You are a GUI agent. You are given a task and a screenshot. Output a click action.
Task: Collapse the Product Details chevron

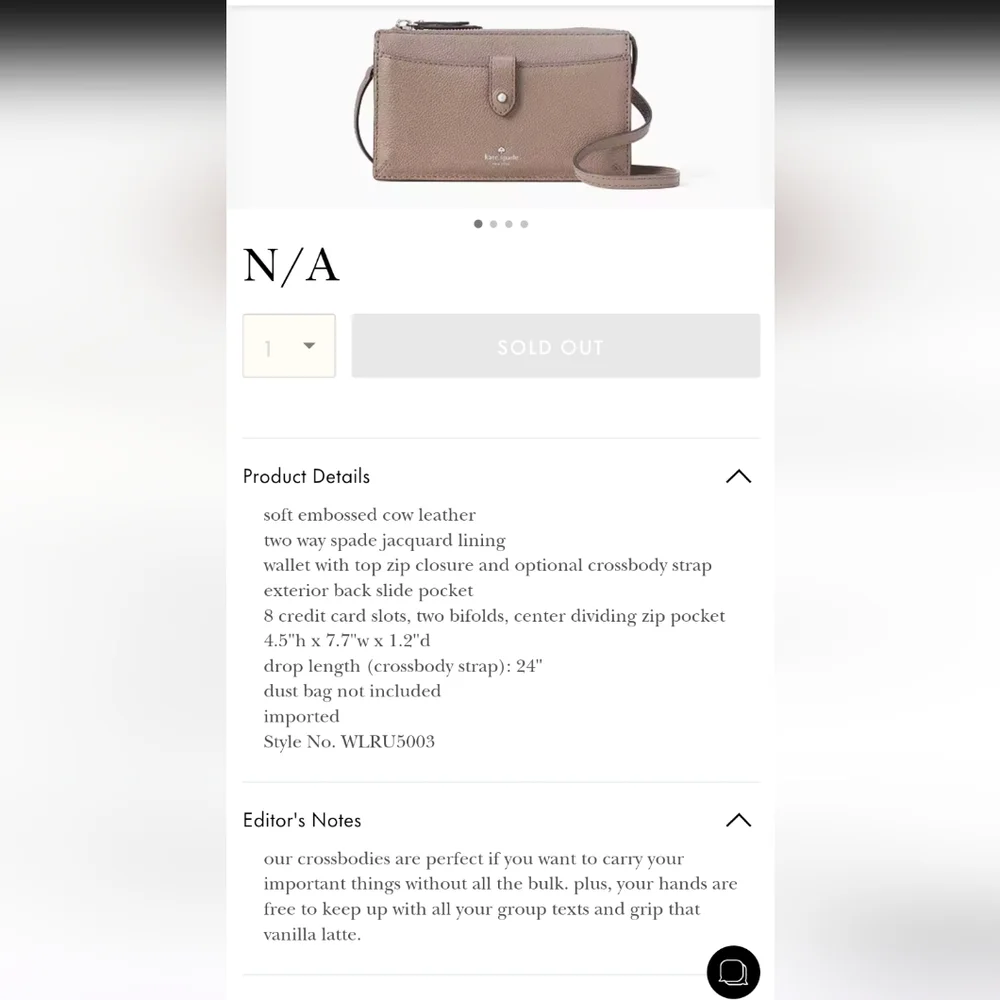tap(739, 476)
